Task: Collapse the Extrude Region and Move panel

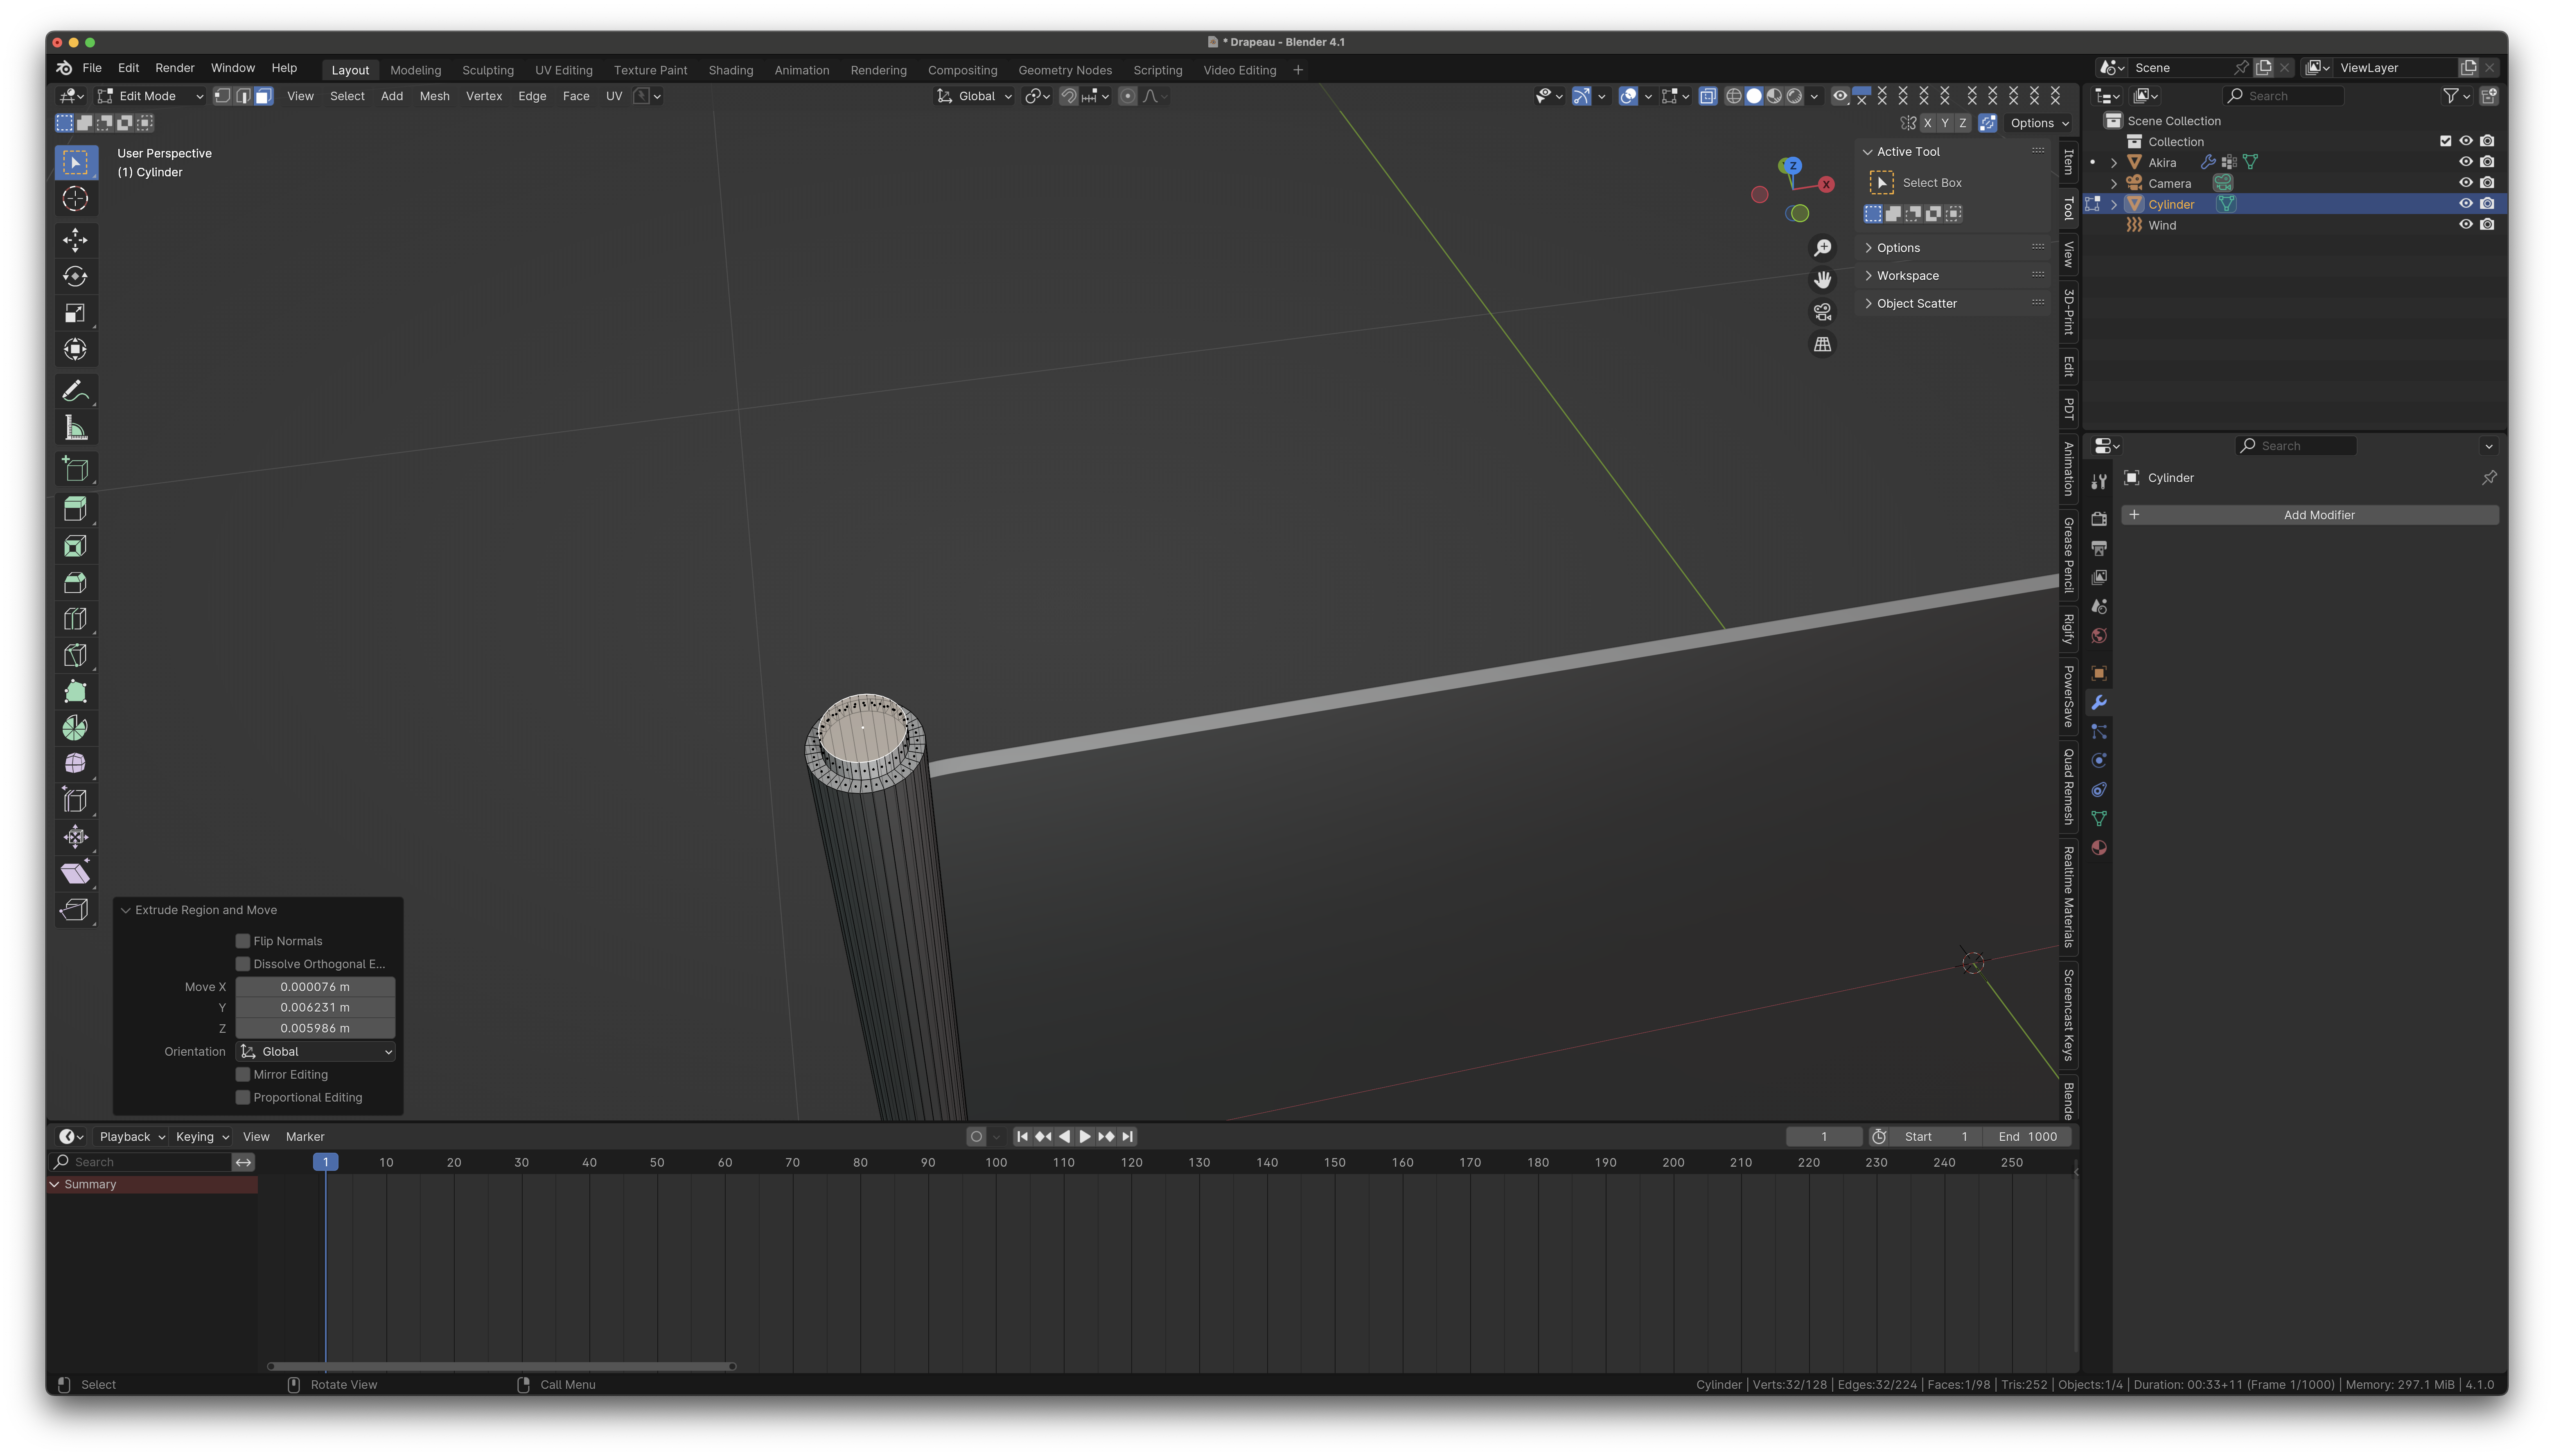Action: [x=126, y=910]
